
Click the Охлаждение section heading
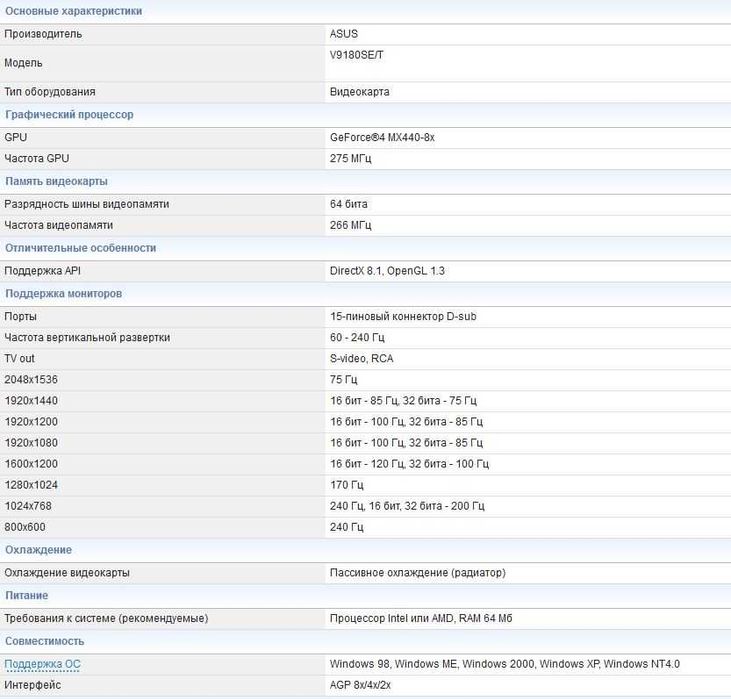pos(38,550)
